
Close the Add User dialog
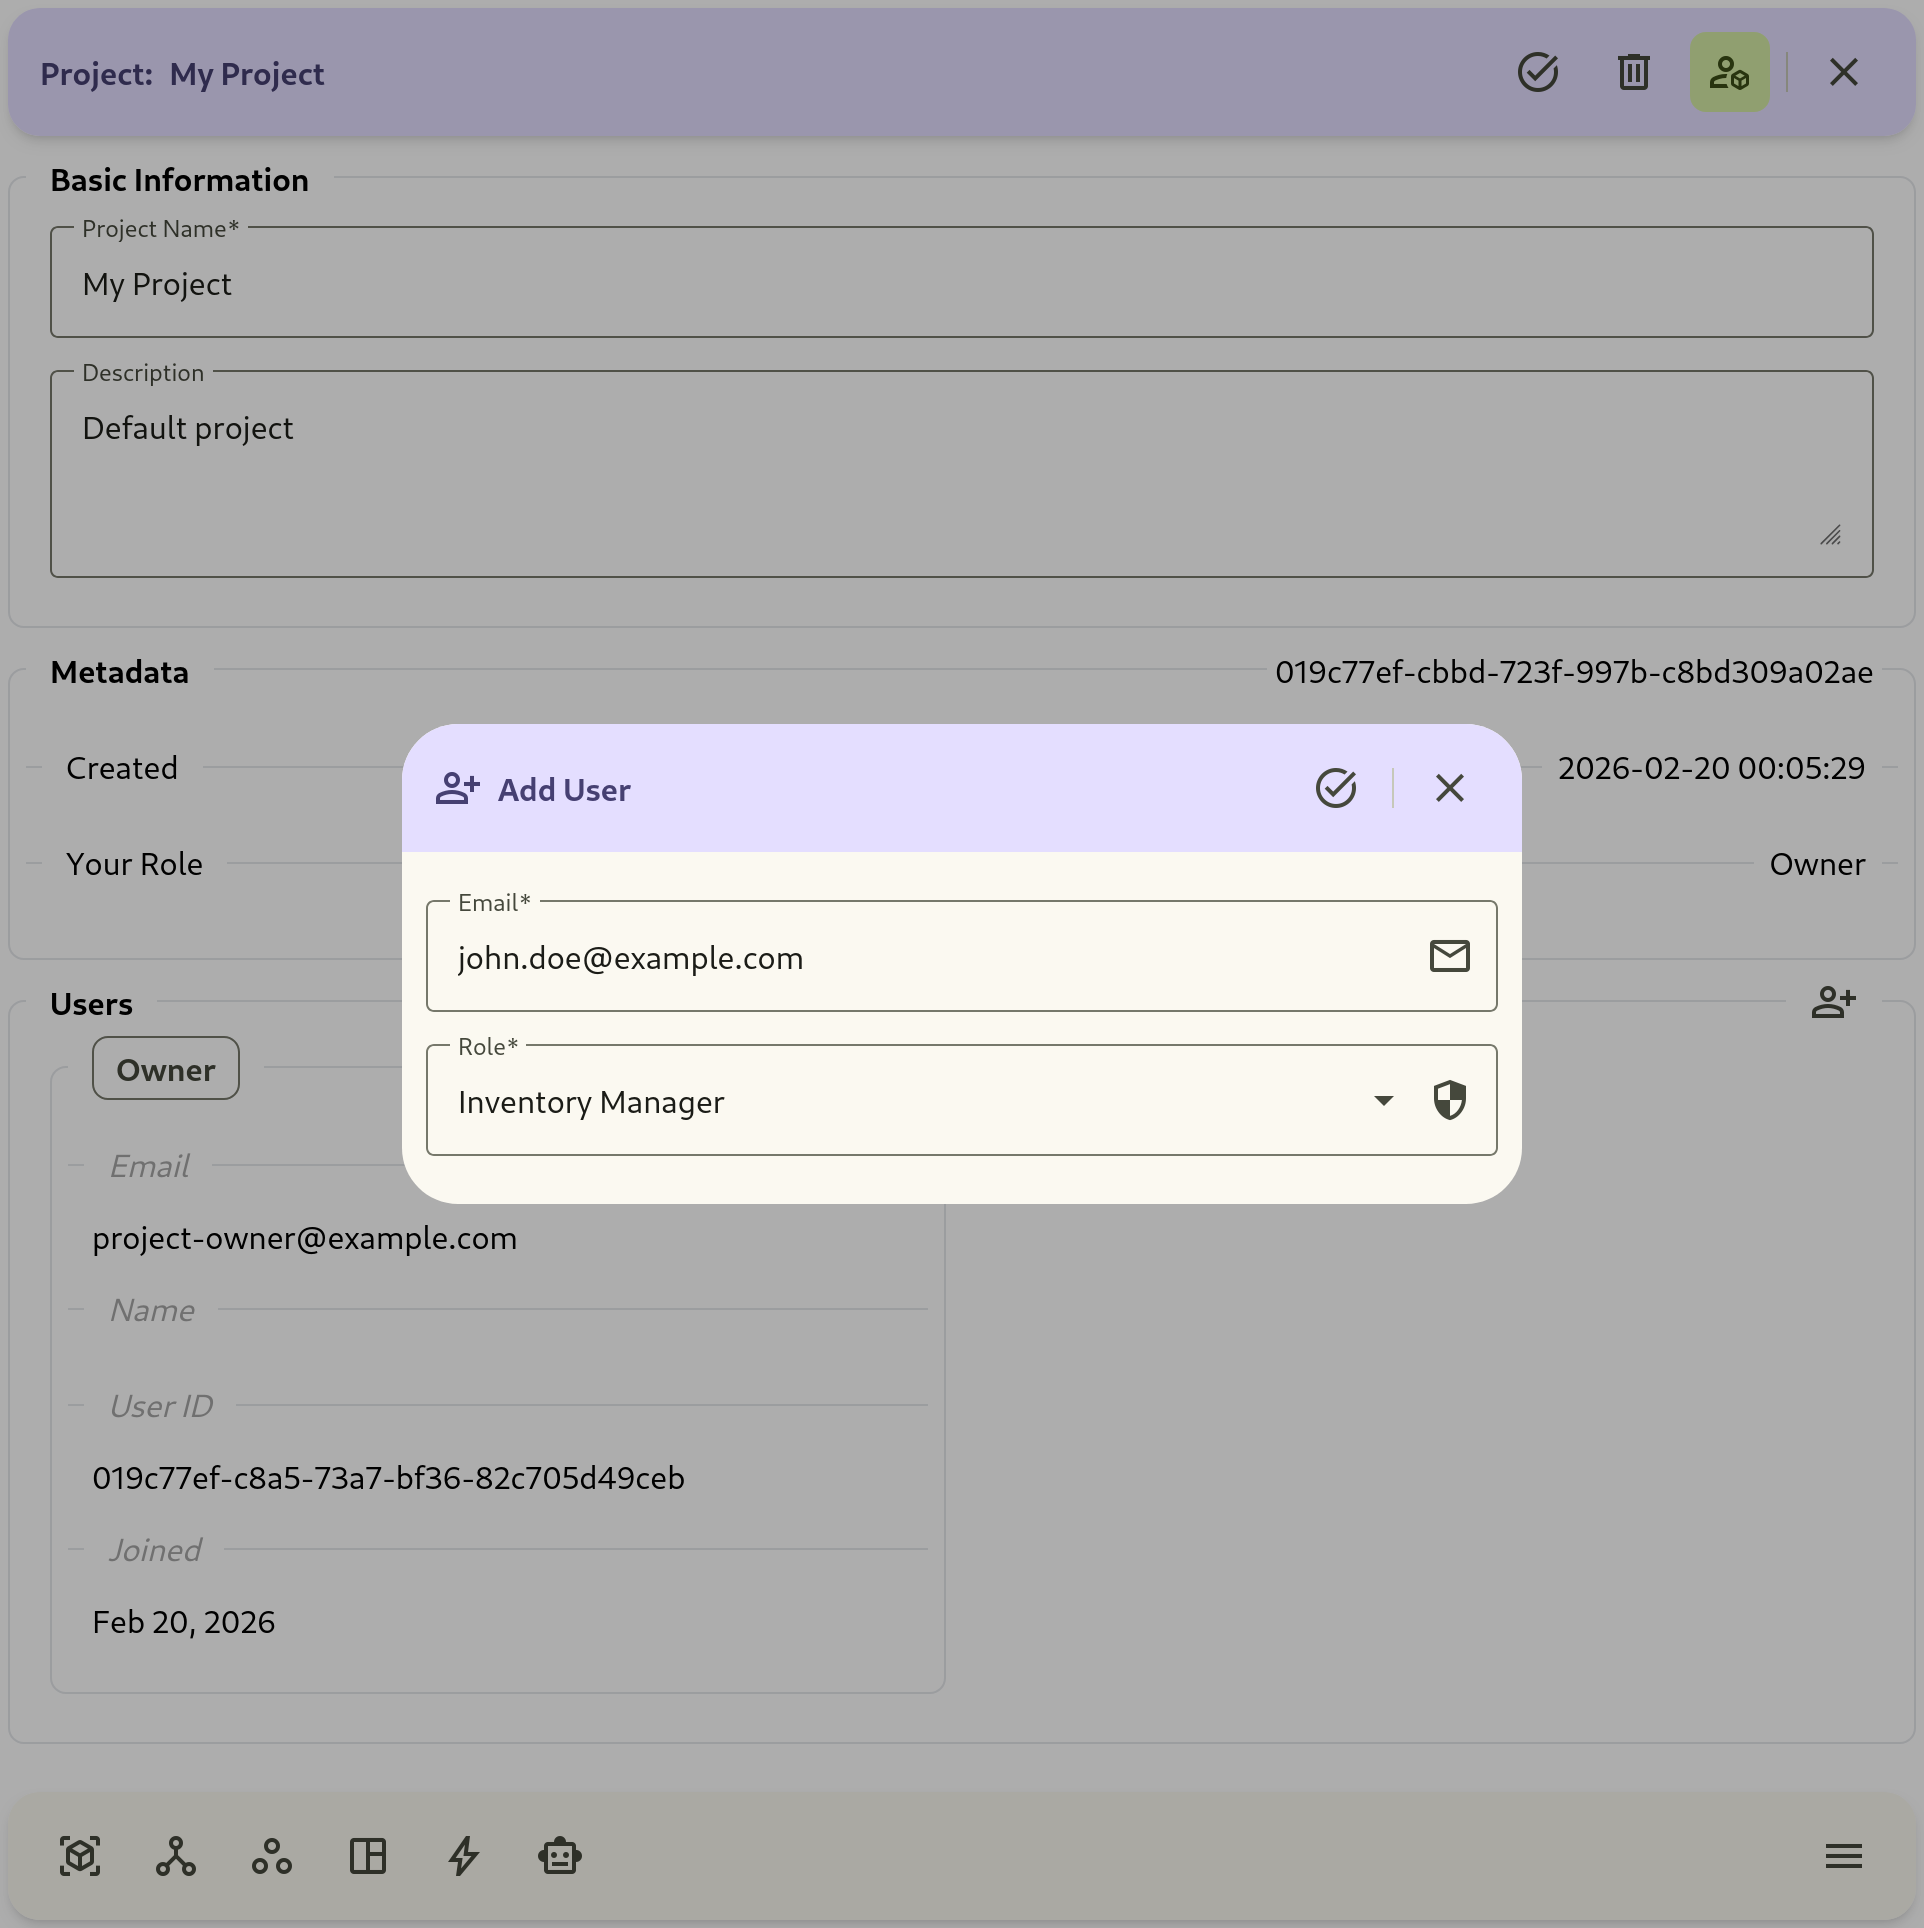tap(1449, 788)
